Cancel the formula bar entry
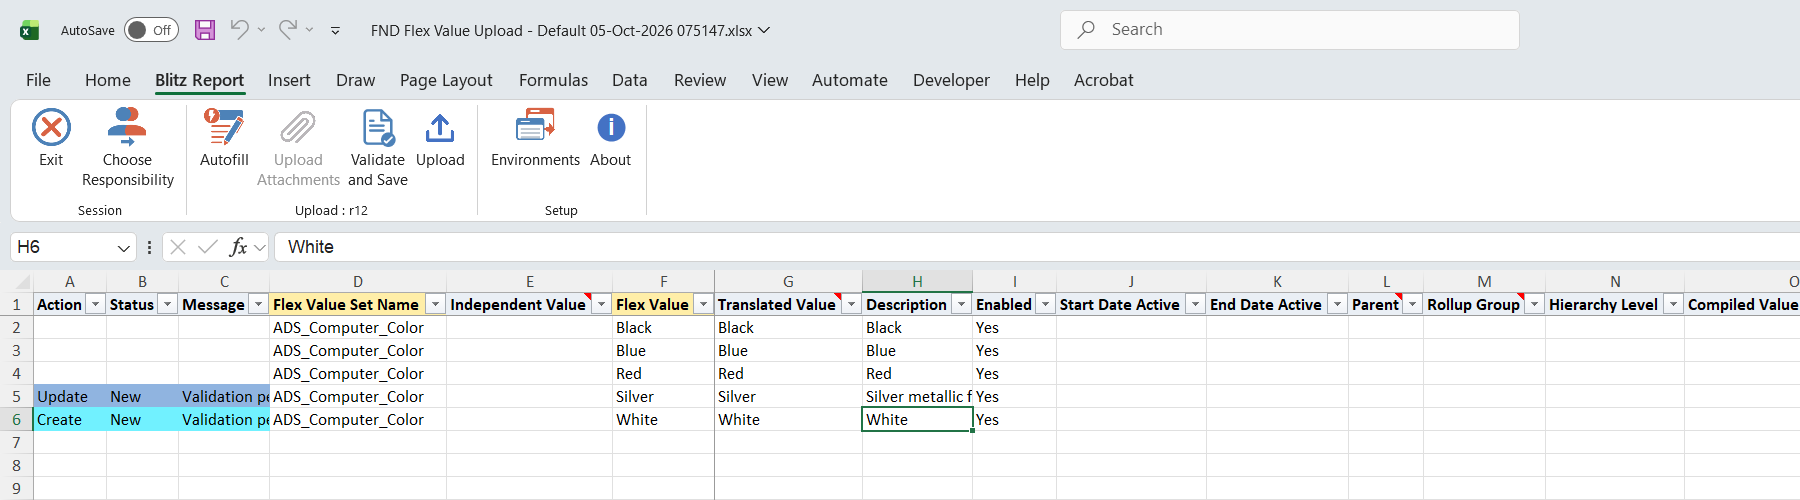Image resolution: width=1800 pixels, height=500 pixels. pyautogui.click(x=178, y=247)
